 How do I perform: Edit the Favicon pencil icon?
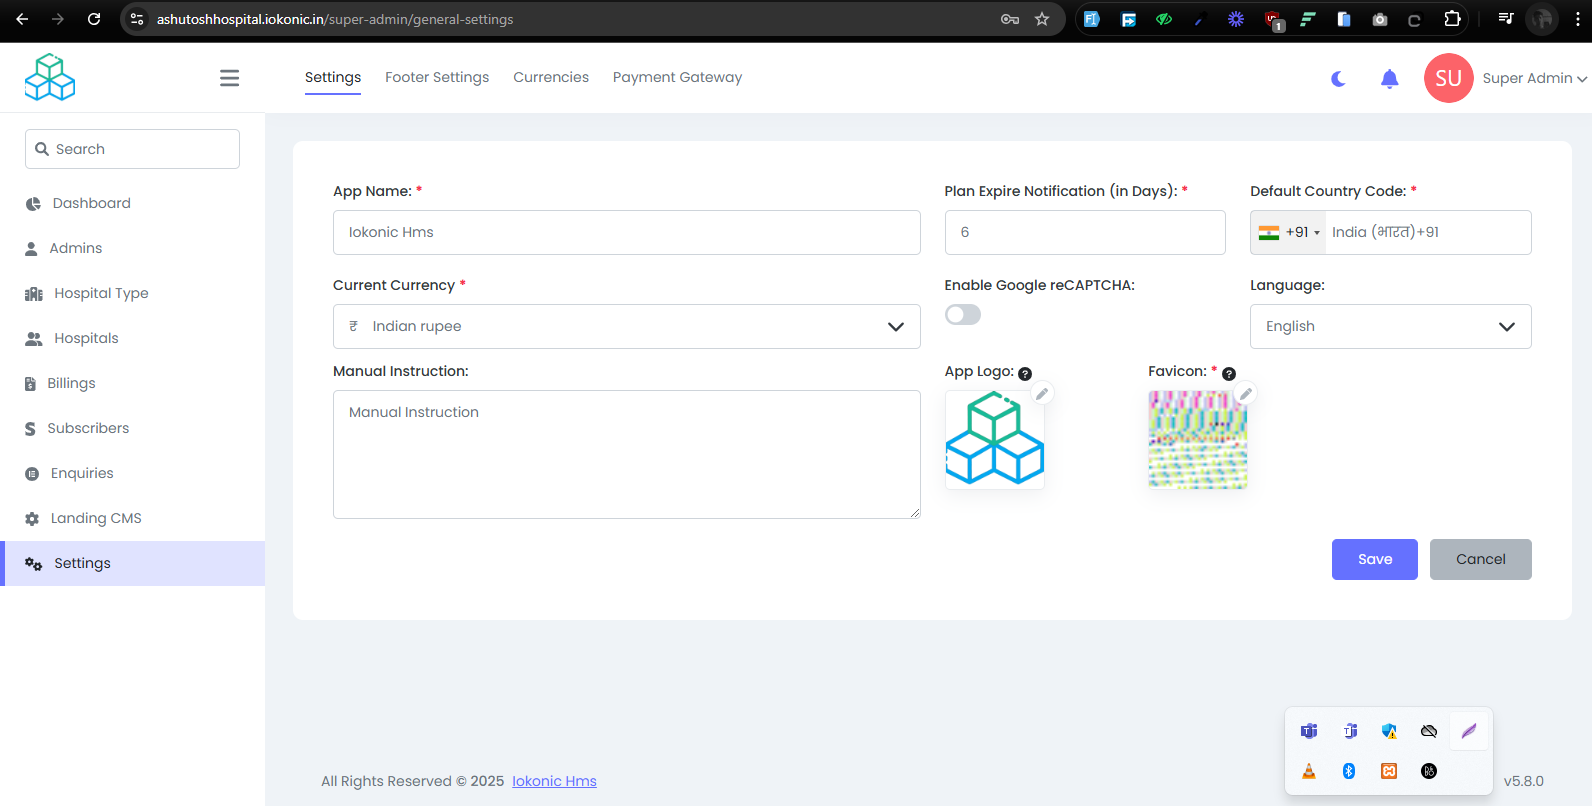[x=1245, y=394]
